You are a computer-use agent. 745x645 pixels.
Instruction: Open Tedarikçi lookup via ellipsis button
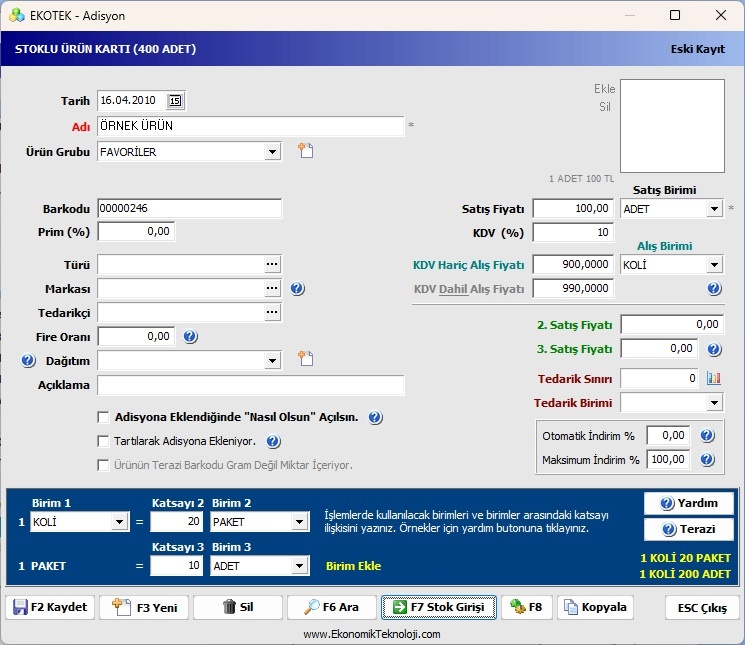point(272,312)
